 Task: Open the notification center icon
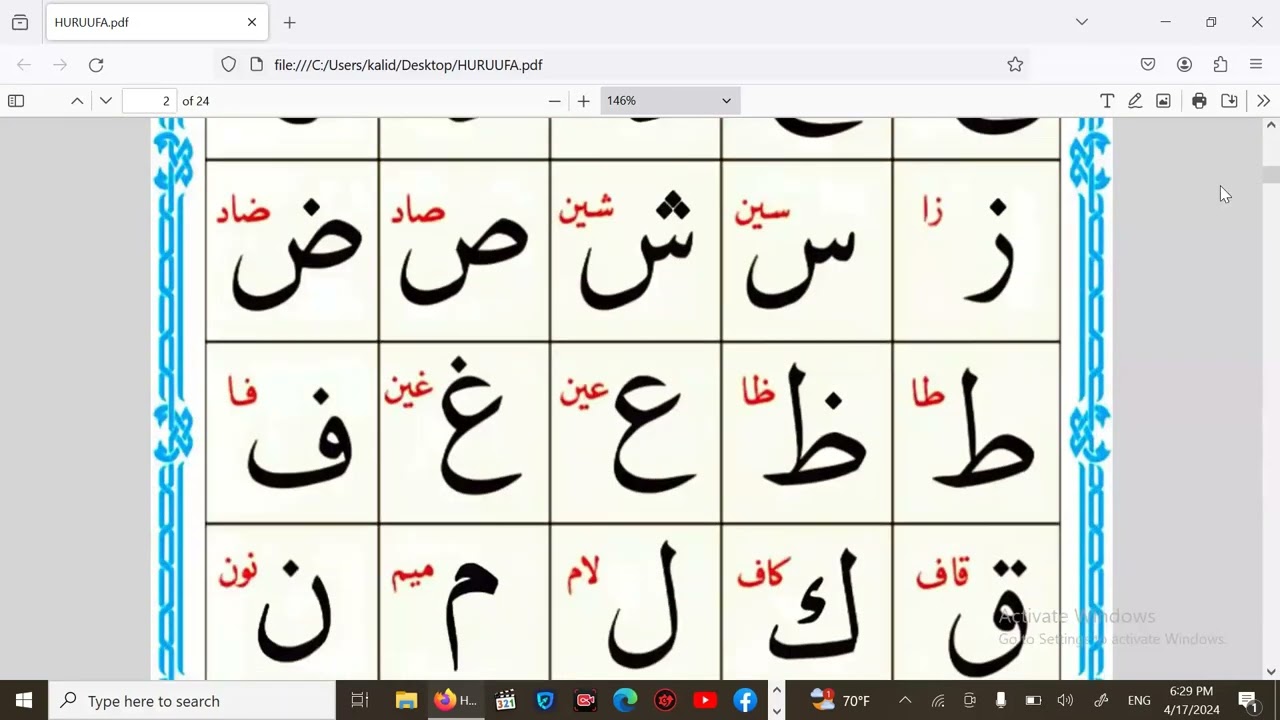[1248, 701]
